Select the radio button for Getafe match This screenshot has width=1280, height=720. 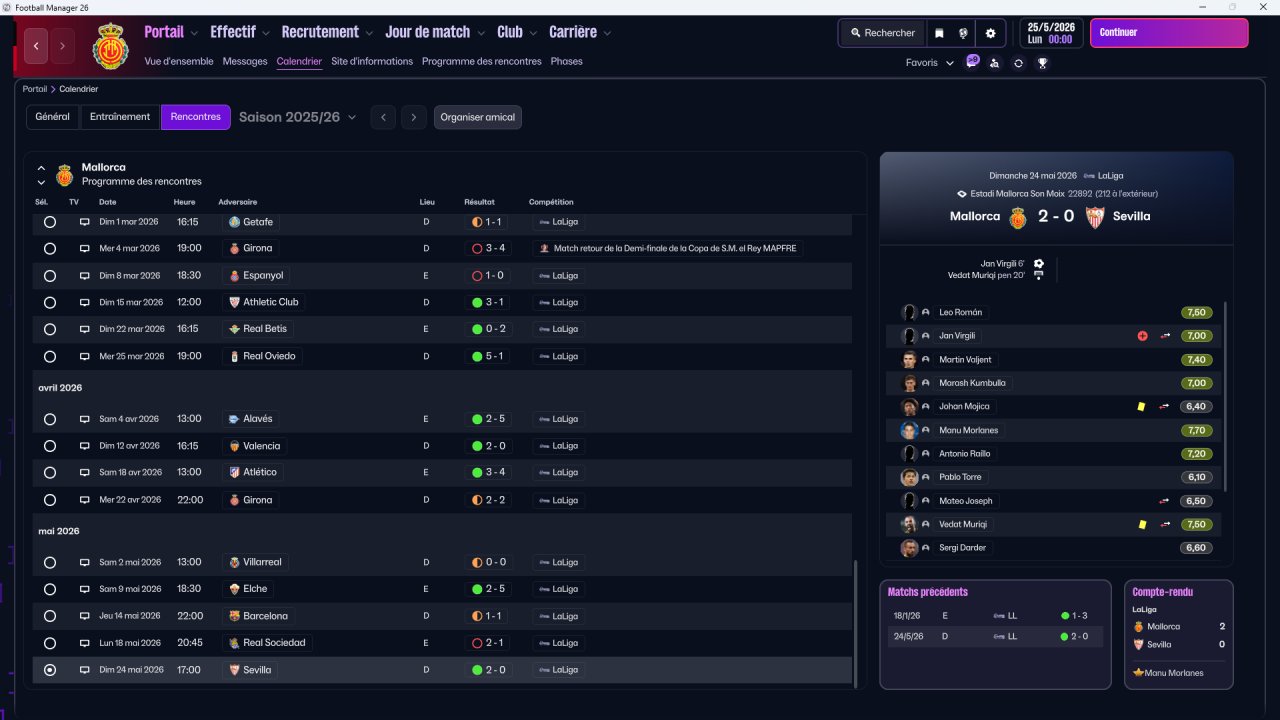coord(50,222)
